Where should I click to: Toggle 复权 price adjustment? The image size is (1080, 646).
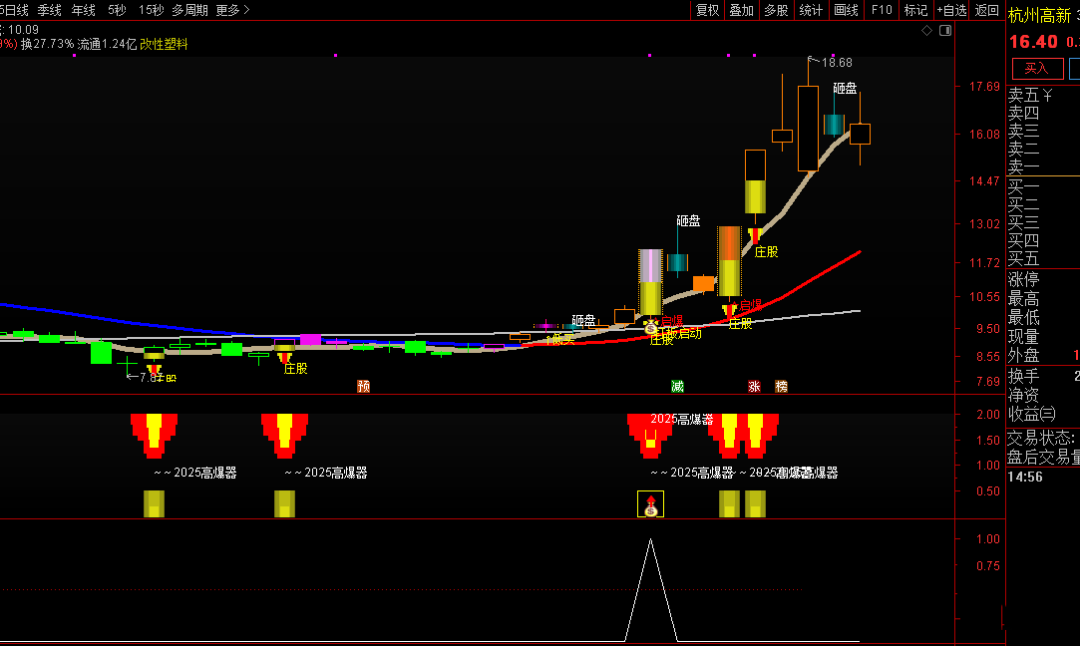click(707, 10)
